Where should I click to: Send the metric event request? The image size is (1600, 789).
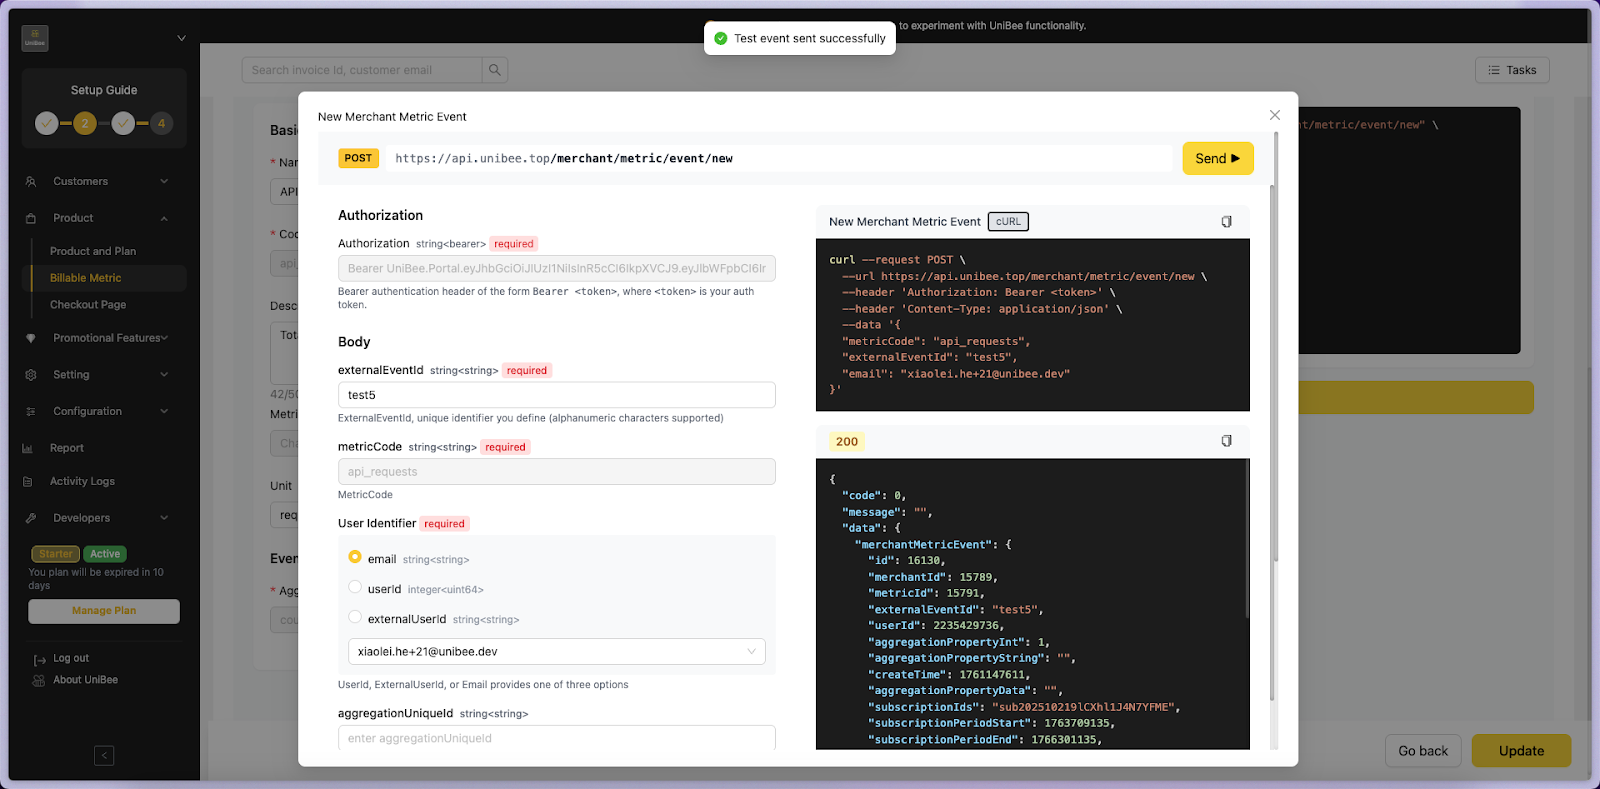point(1218,158)
